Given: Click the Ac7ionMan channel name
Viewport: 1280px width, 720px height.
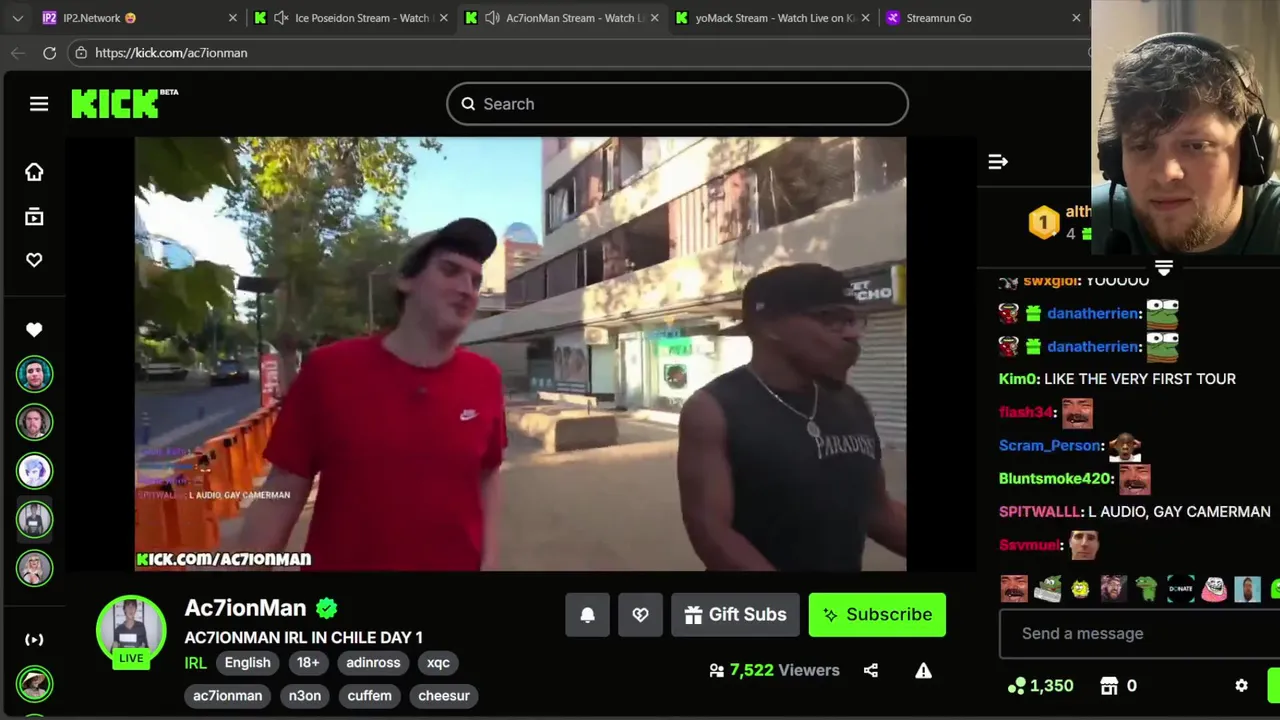Looking at the screenshot, I should tap(245, 608).
